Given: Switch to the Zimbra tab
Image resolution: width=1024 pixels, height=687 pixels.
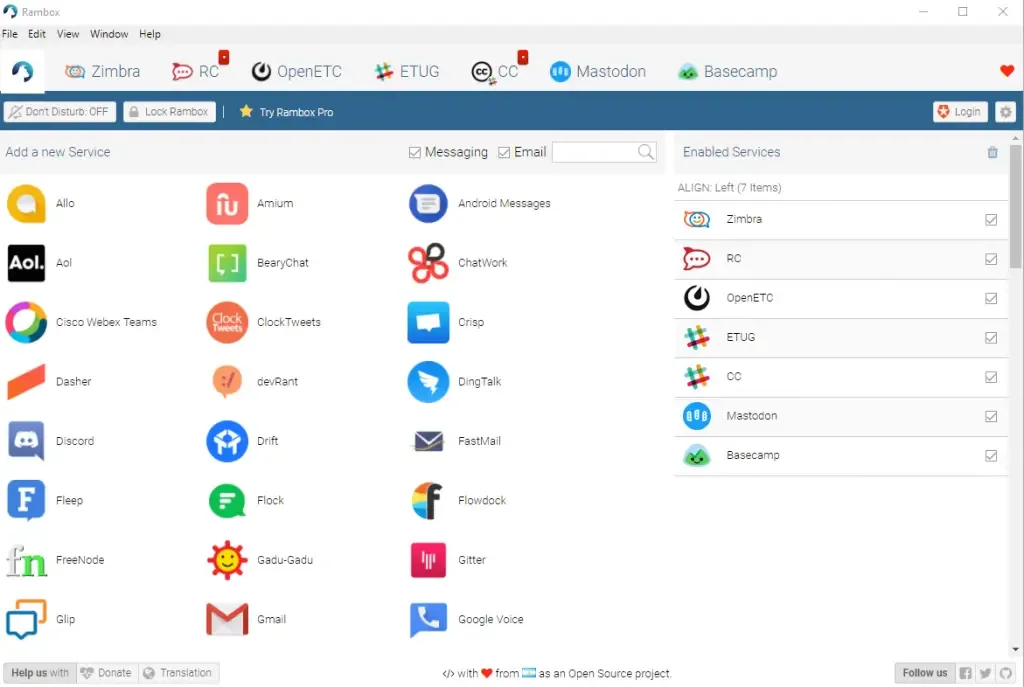Looking at the screenshot, I should [103, 71].
